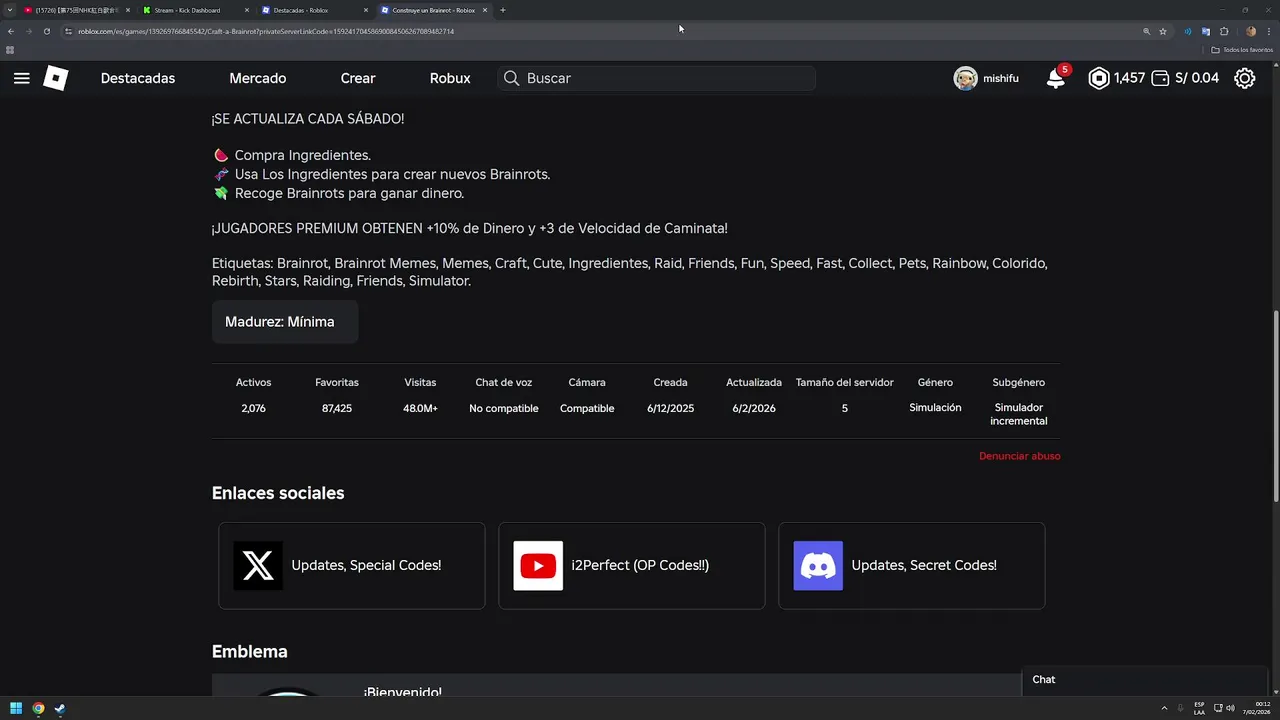Image resolution: width=1280 pixels, height=720 pixels.
Task: Open Todos los favoritos folder
Action: [1241, 49]
